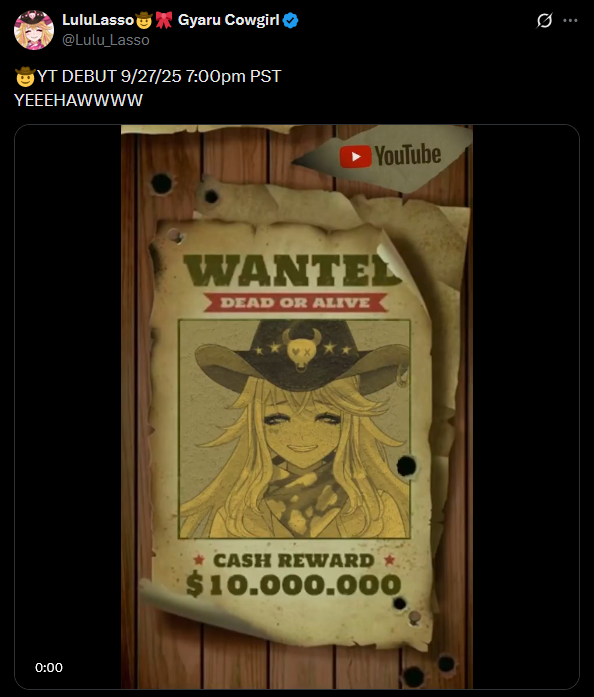Viewport: 594px width, 697px height.
Task: Open the @Lulu_Lasso handle link
Action: click(x=106, y=40)
